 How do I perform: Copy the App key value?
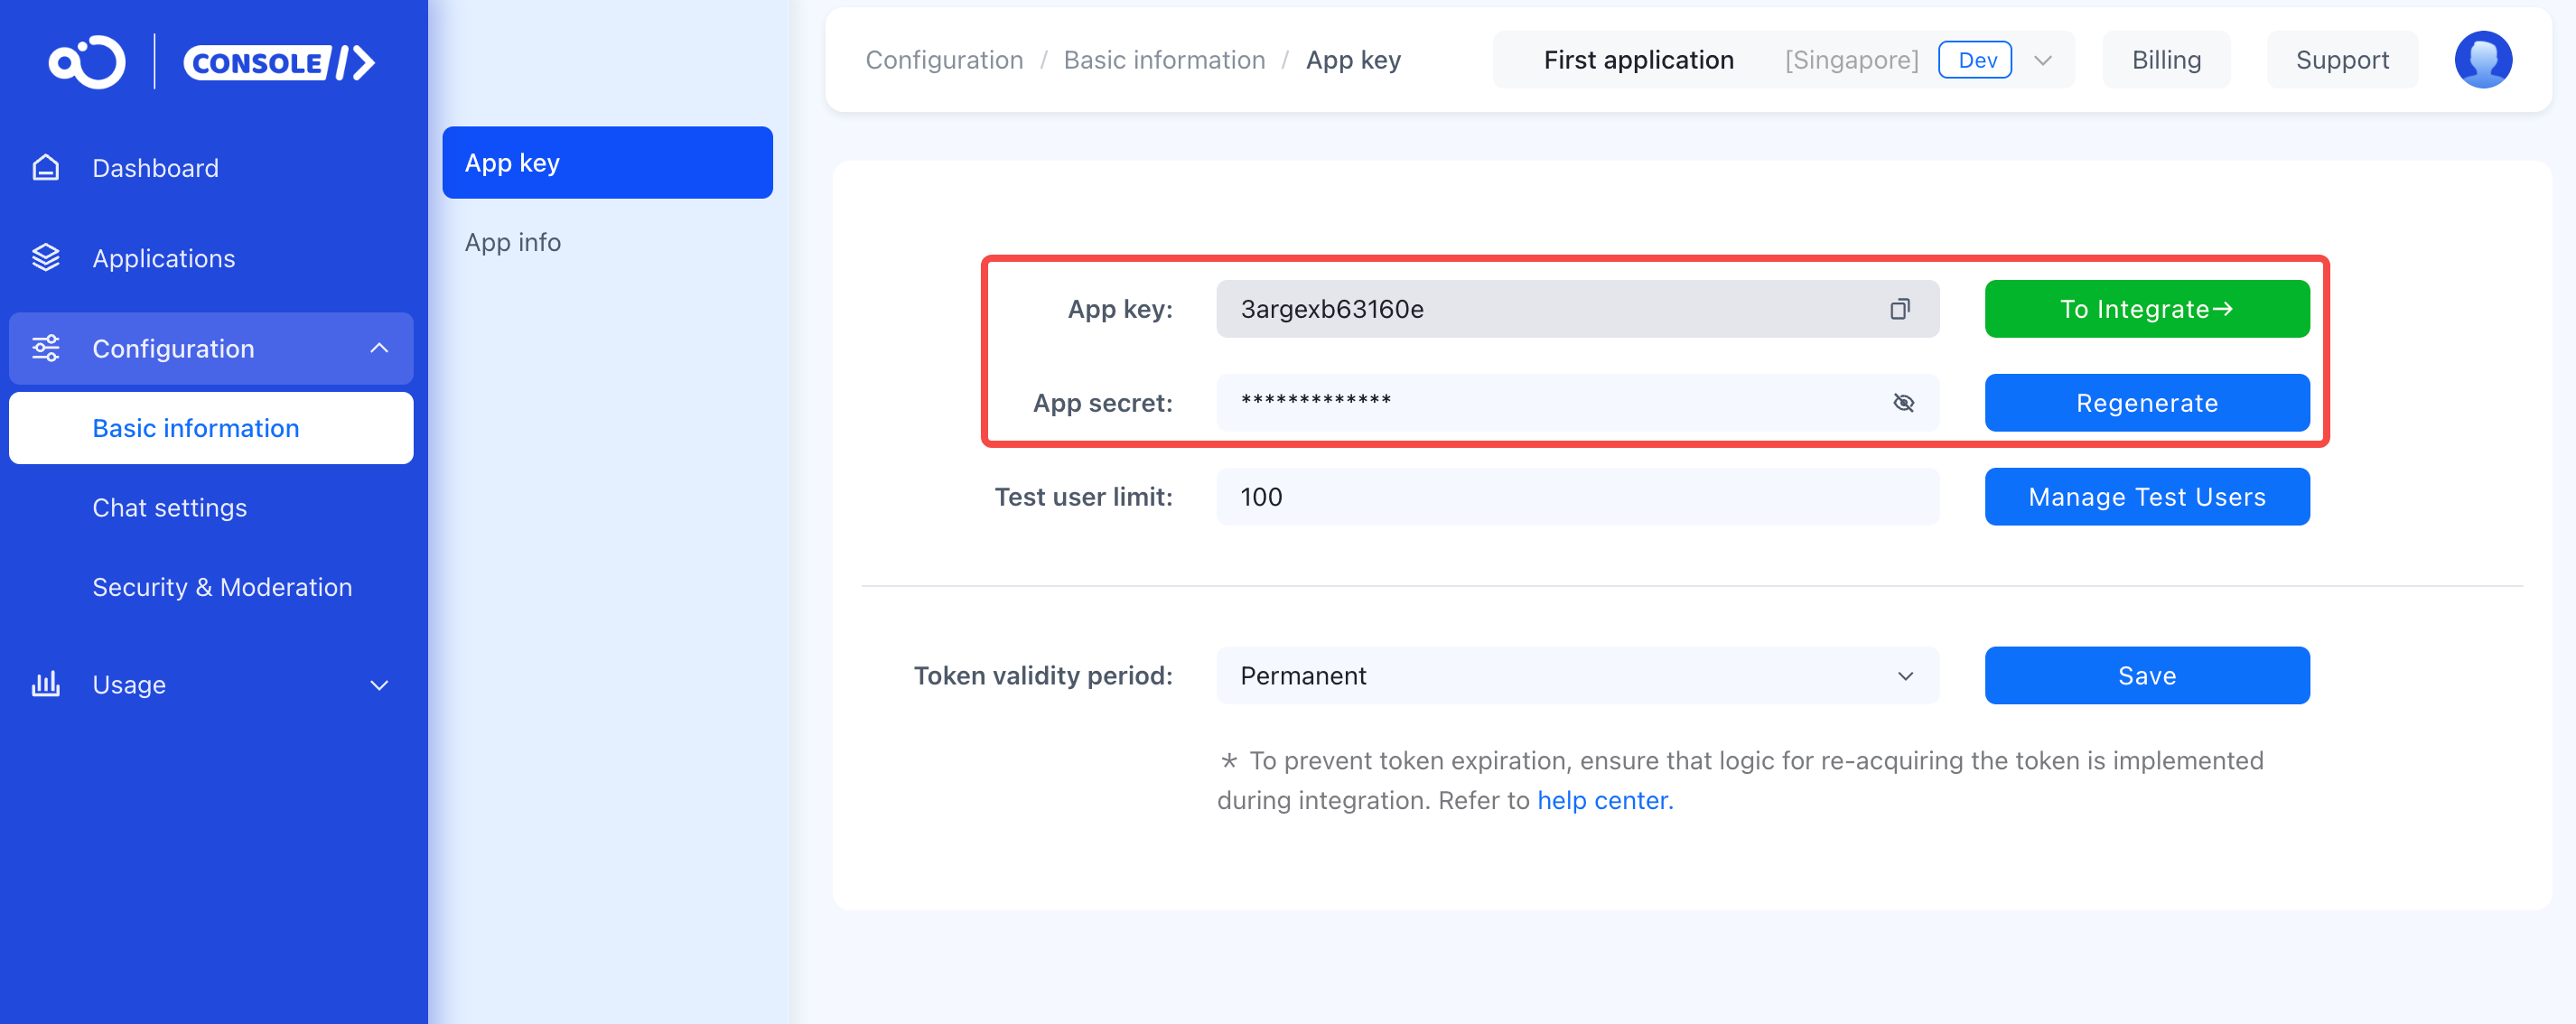click(1899, 309)
